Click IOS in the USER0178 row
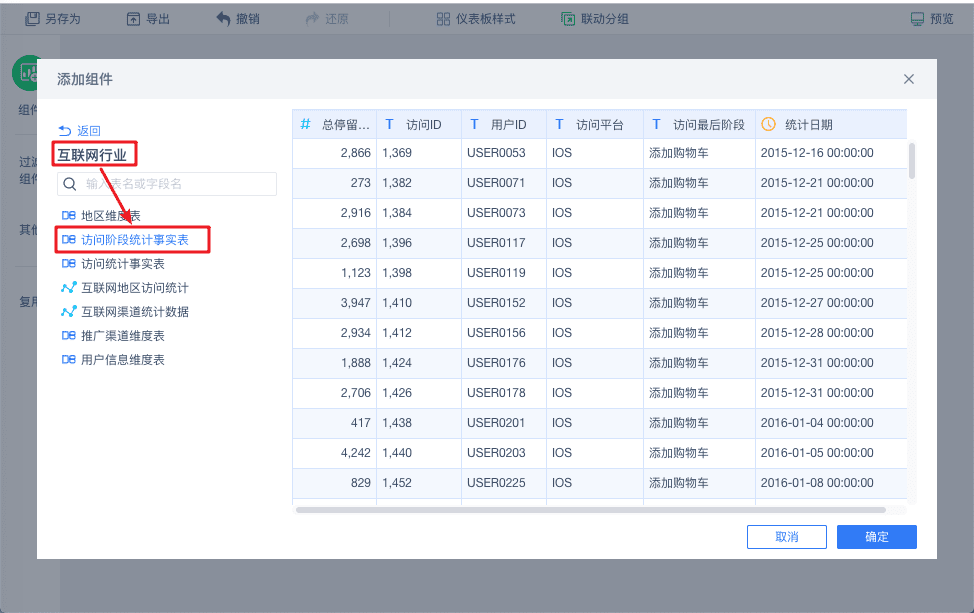The image size is (974, 613). pyautogui.click(x=562, y=393)
